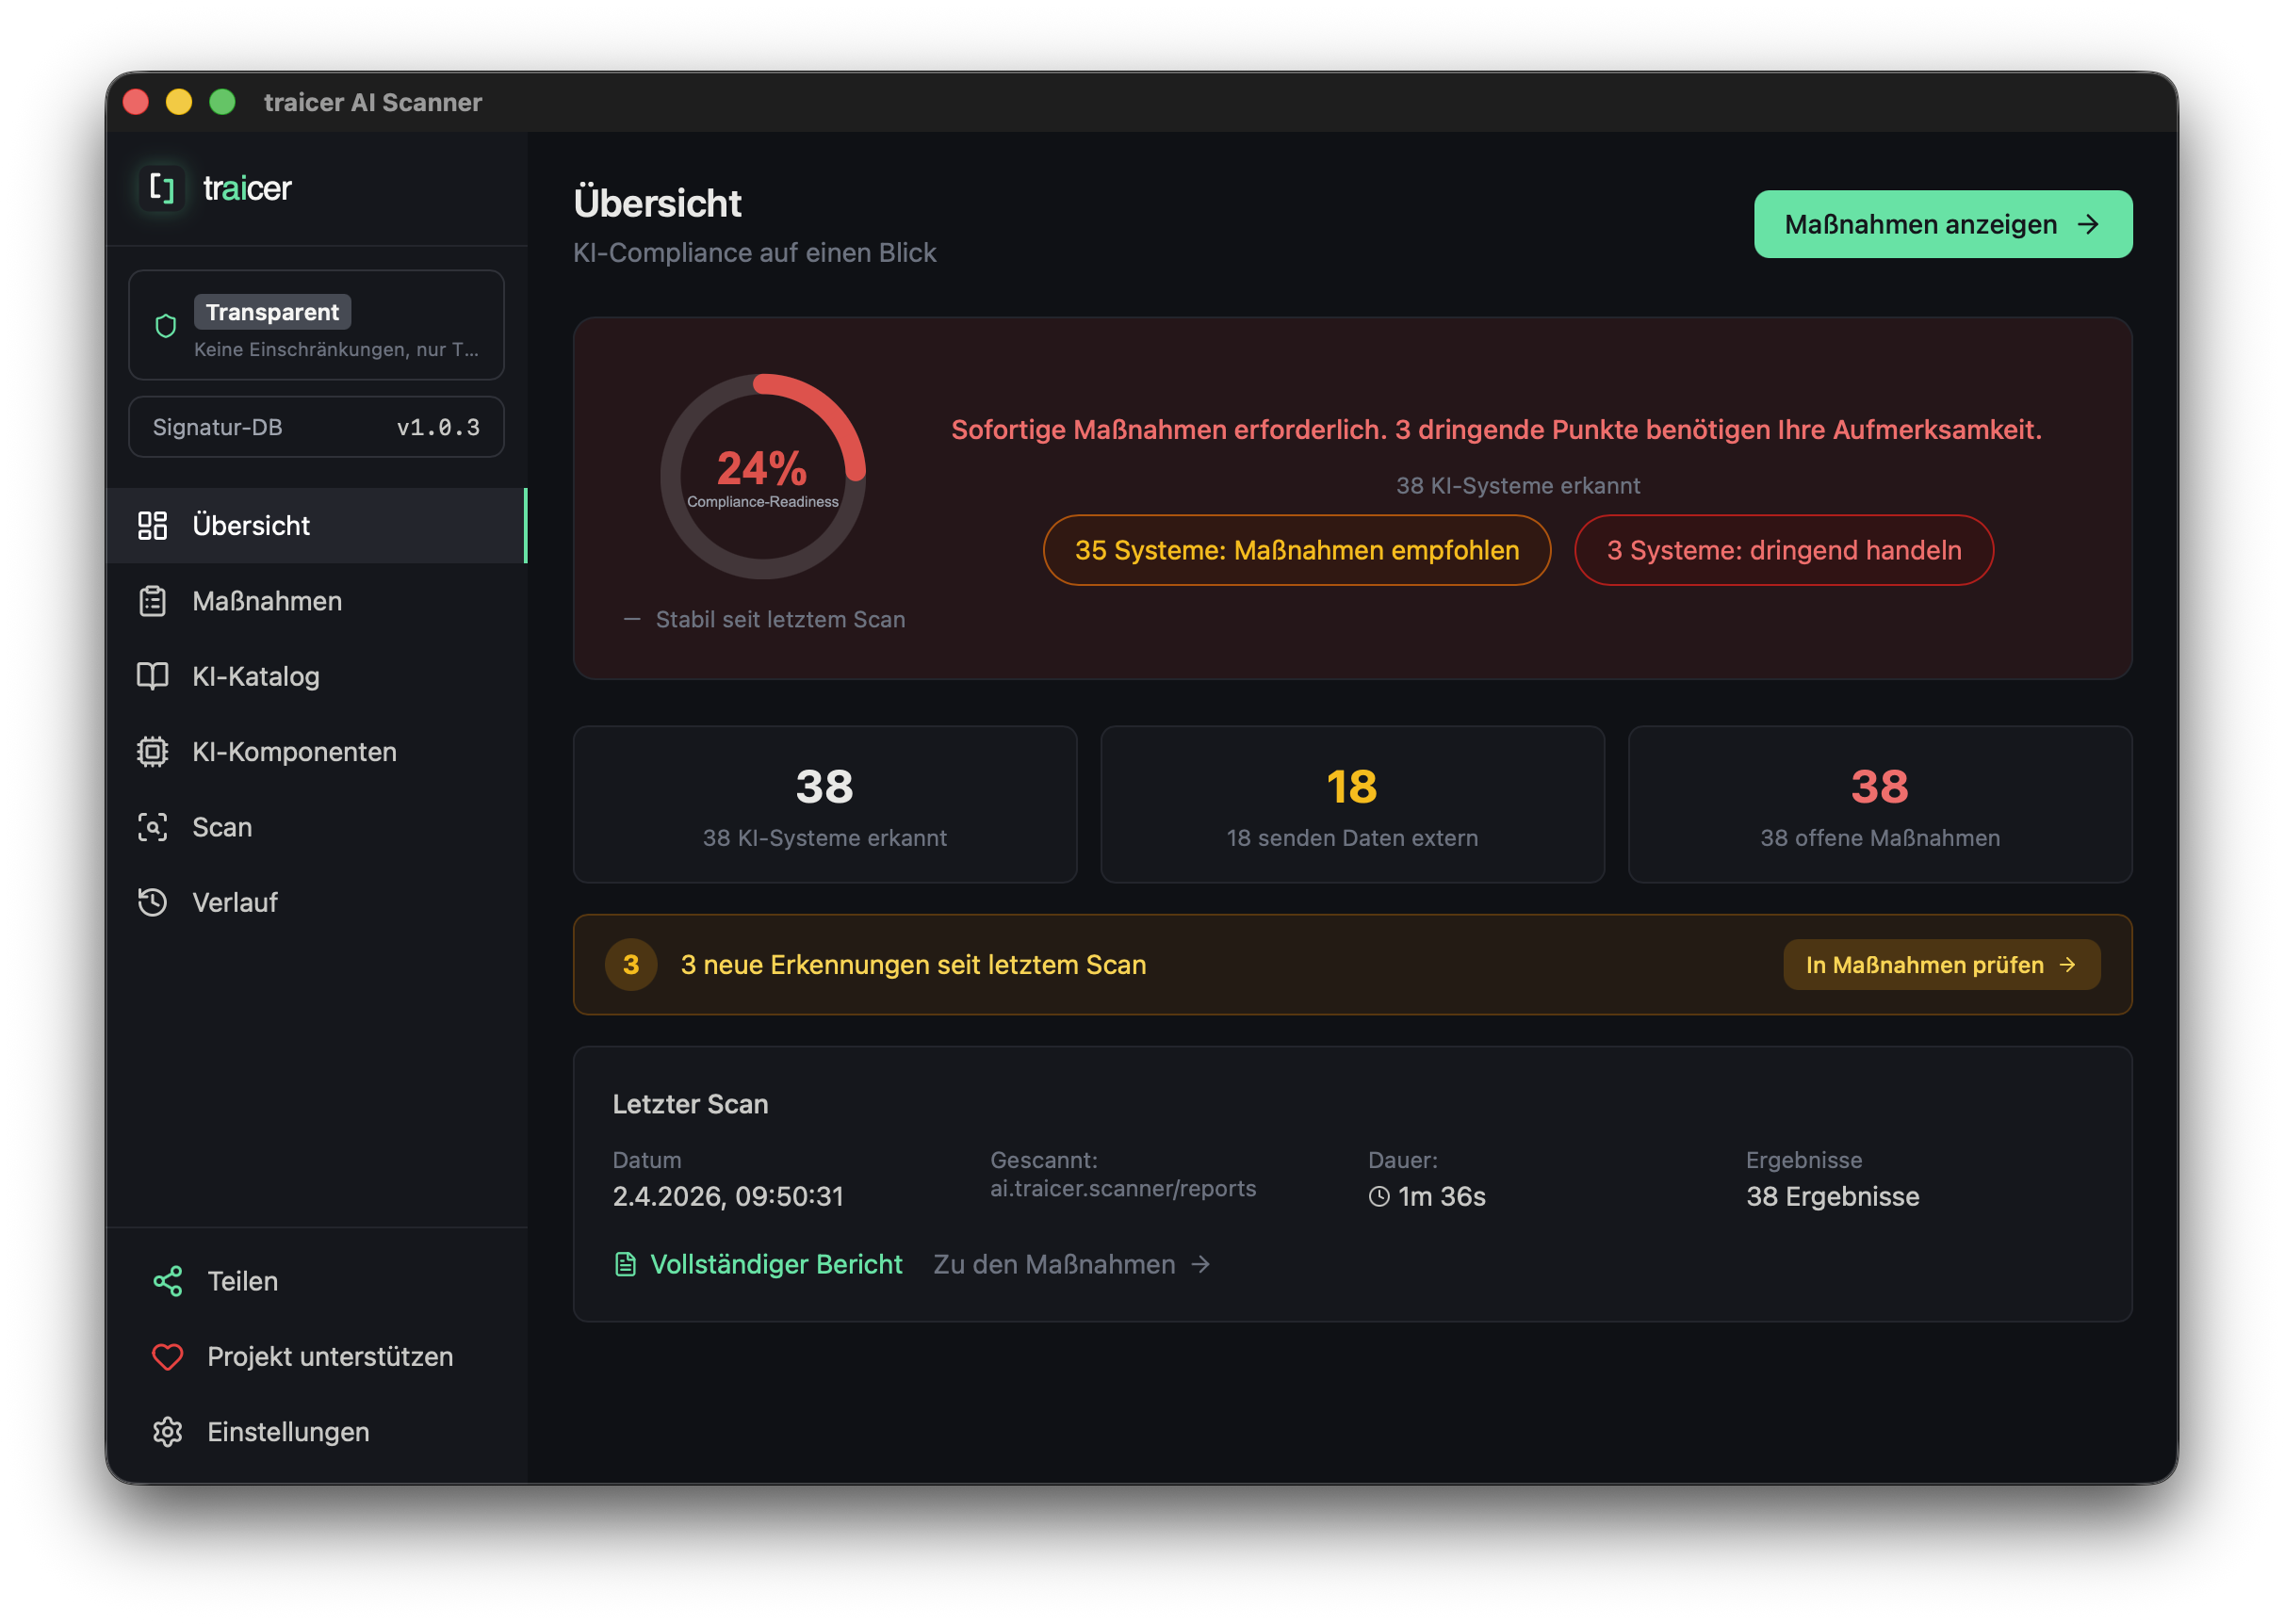The image size is (2284, 1624).
Task: Click the Maßnahmen clipboard icon
Action: 152,601
